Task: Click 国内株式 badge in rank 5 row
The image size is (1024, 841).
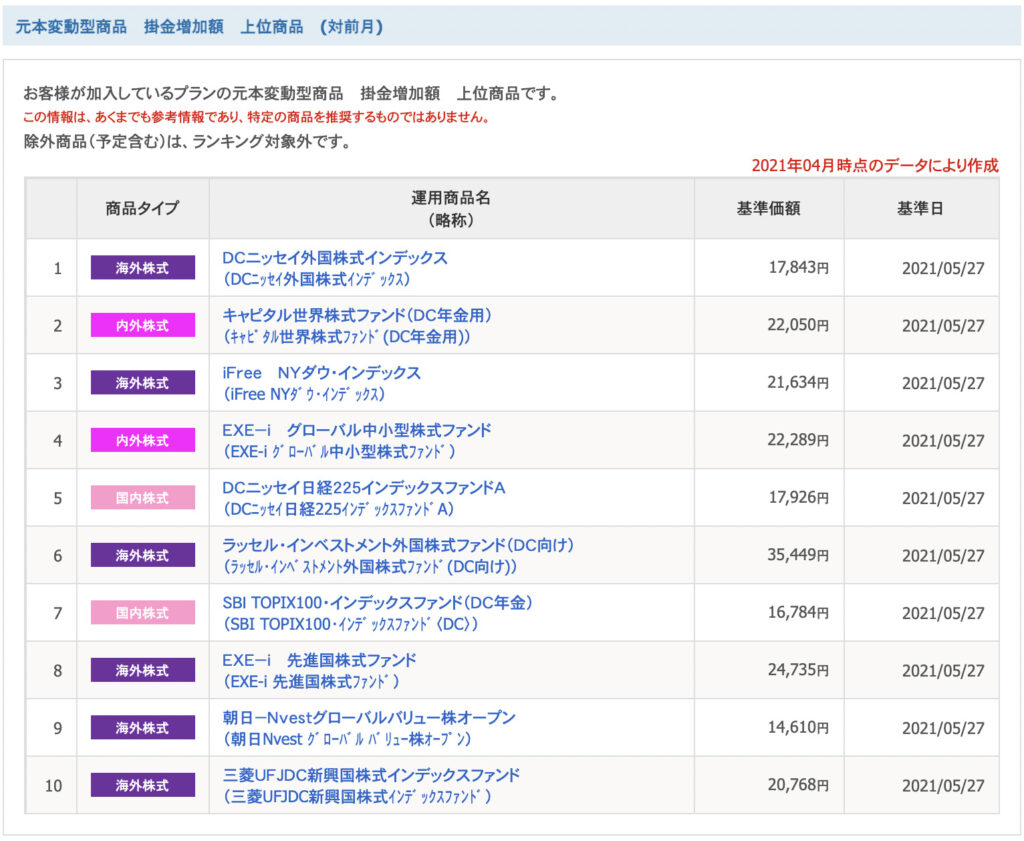Action: pyautogui.click(x=142, y=498)
